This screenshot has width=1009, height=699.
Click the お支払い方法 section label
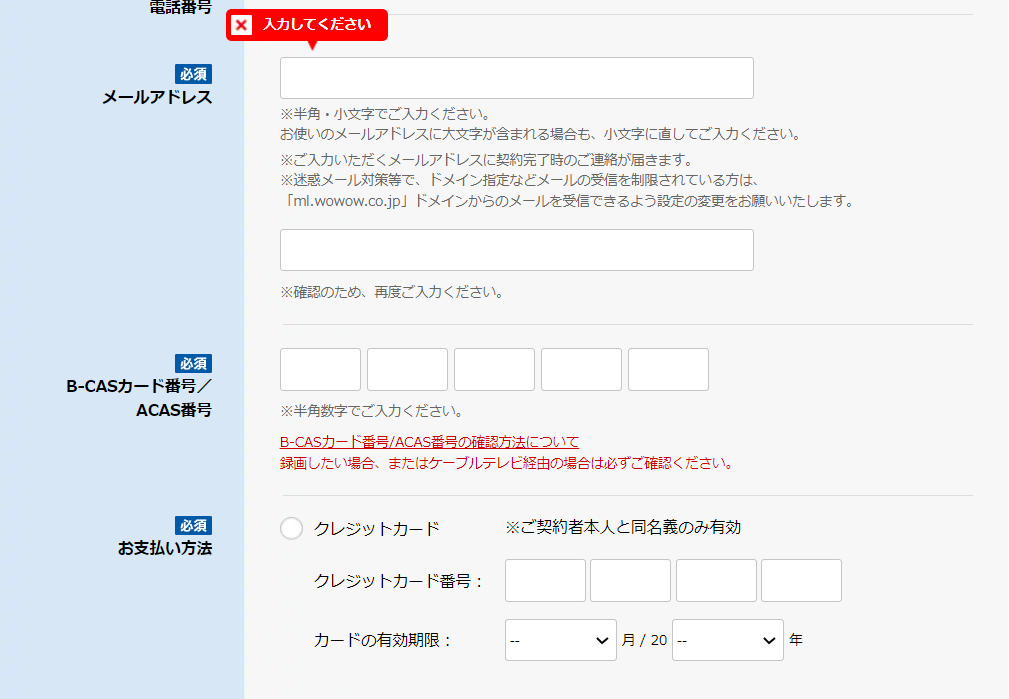(x=165, y=548)
